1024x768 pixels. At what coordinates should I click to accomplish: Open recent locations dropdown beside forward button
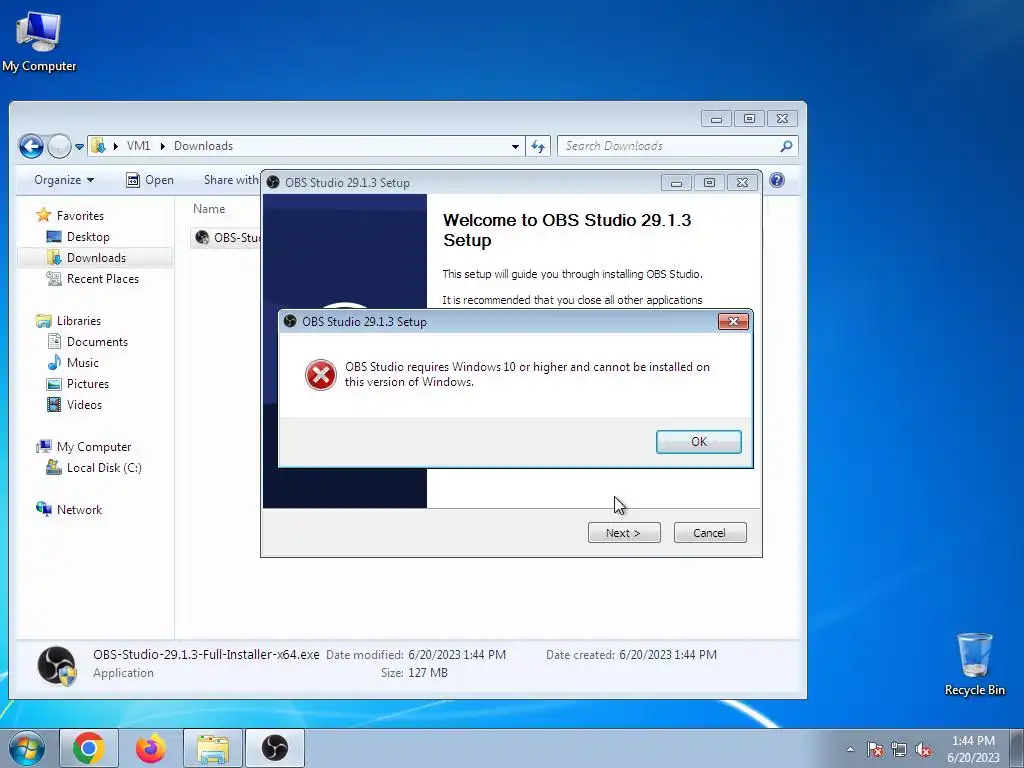pos(80,147)
